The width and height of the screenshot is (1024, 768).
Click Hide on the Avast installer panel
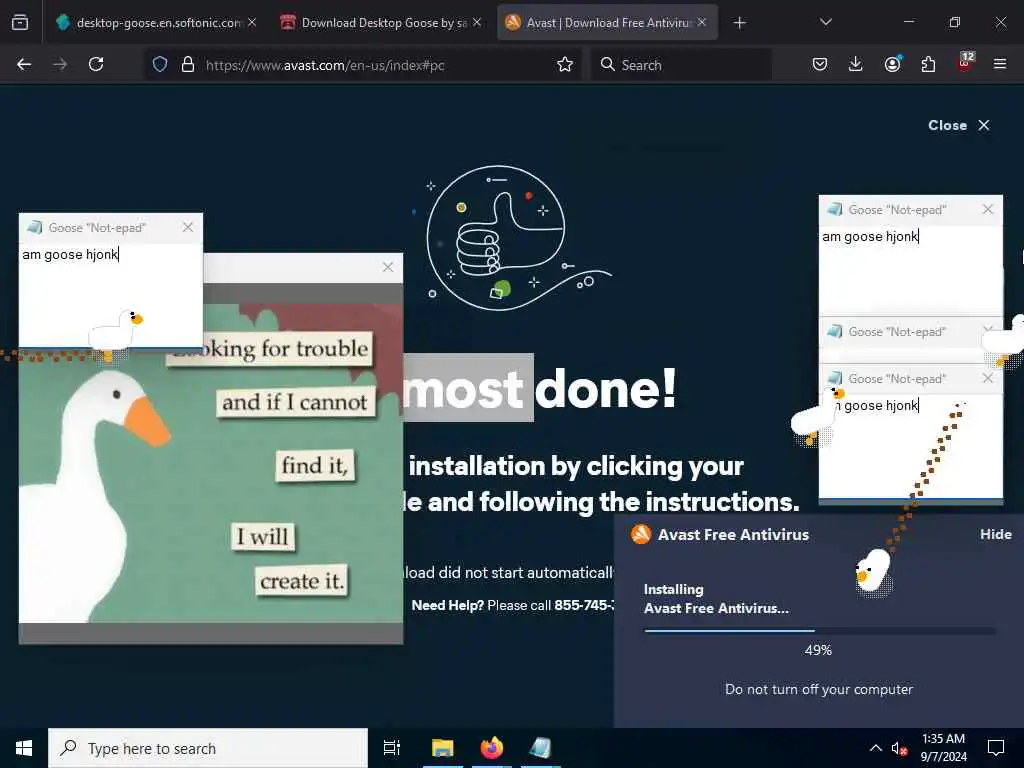pos(996,534)
